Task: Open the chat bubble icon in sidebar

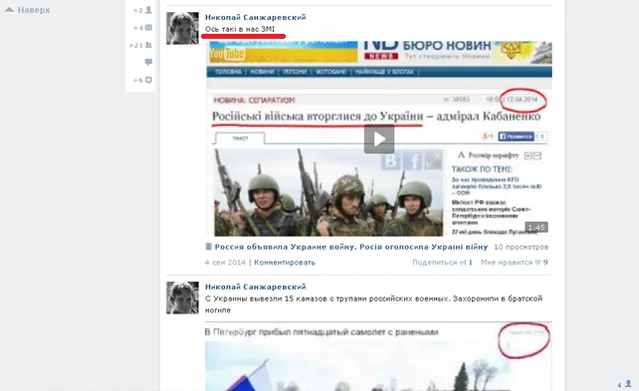Action: coord(148,62)
